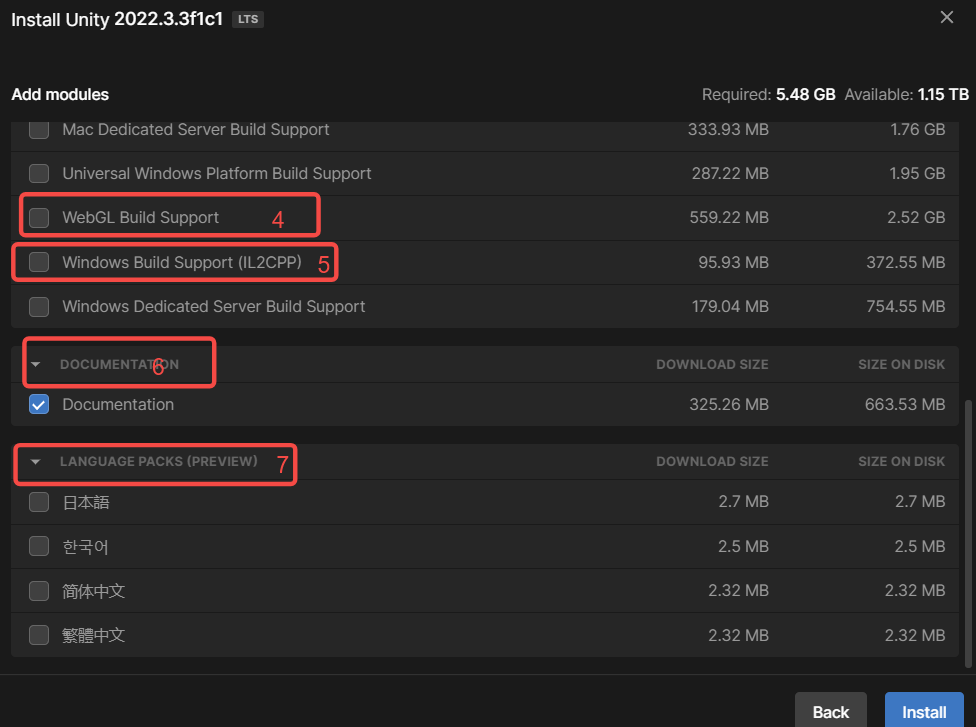
Task: Click the Documentation module row label
Action: 118,404
